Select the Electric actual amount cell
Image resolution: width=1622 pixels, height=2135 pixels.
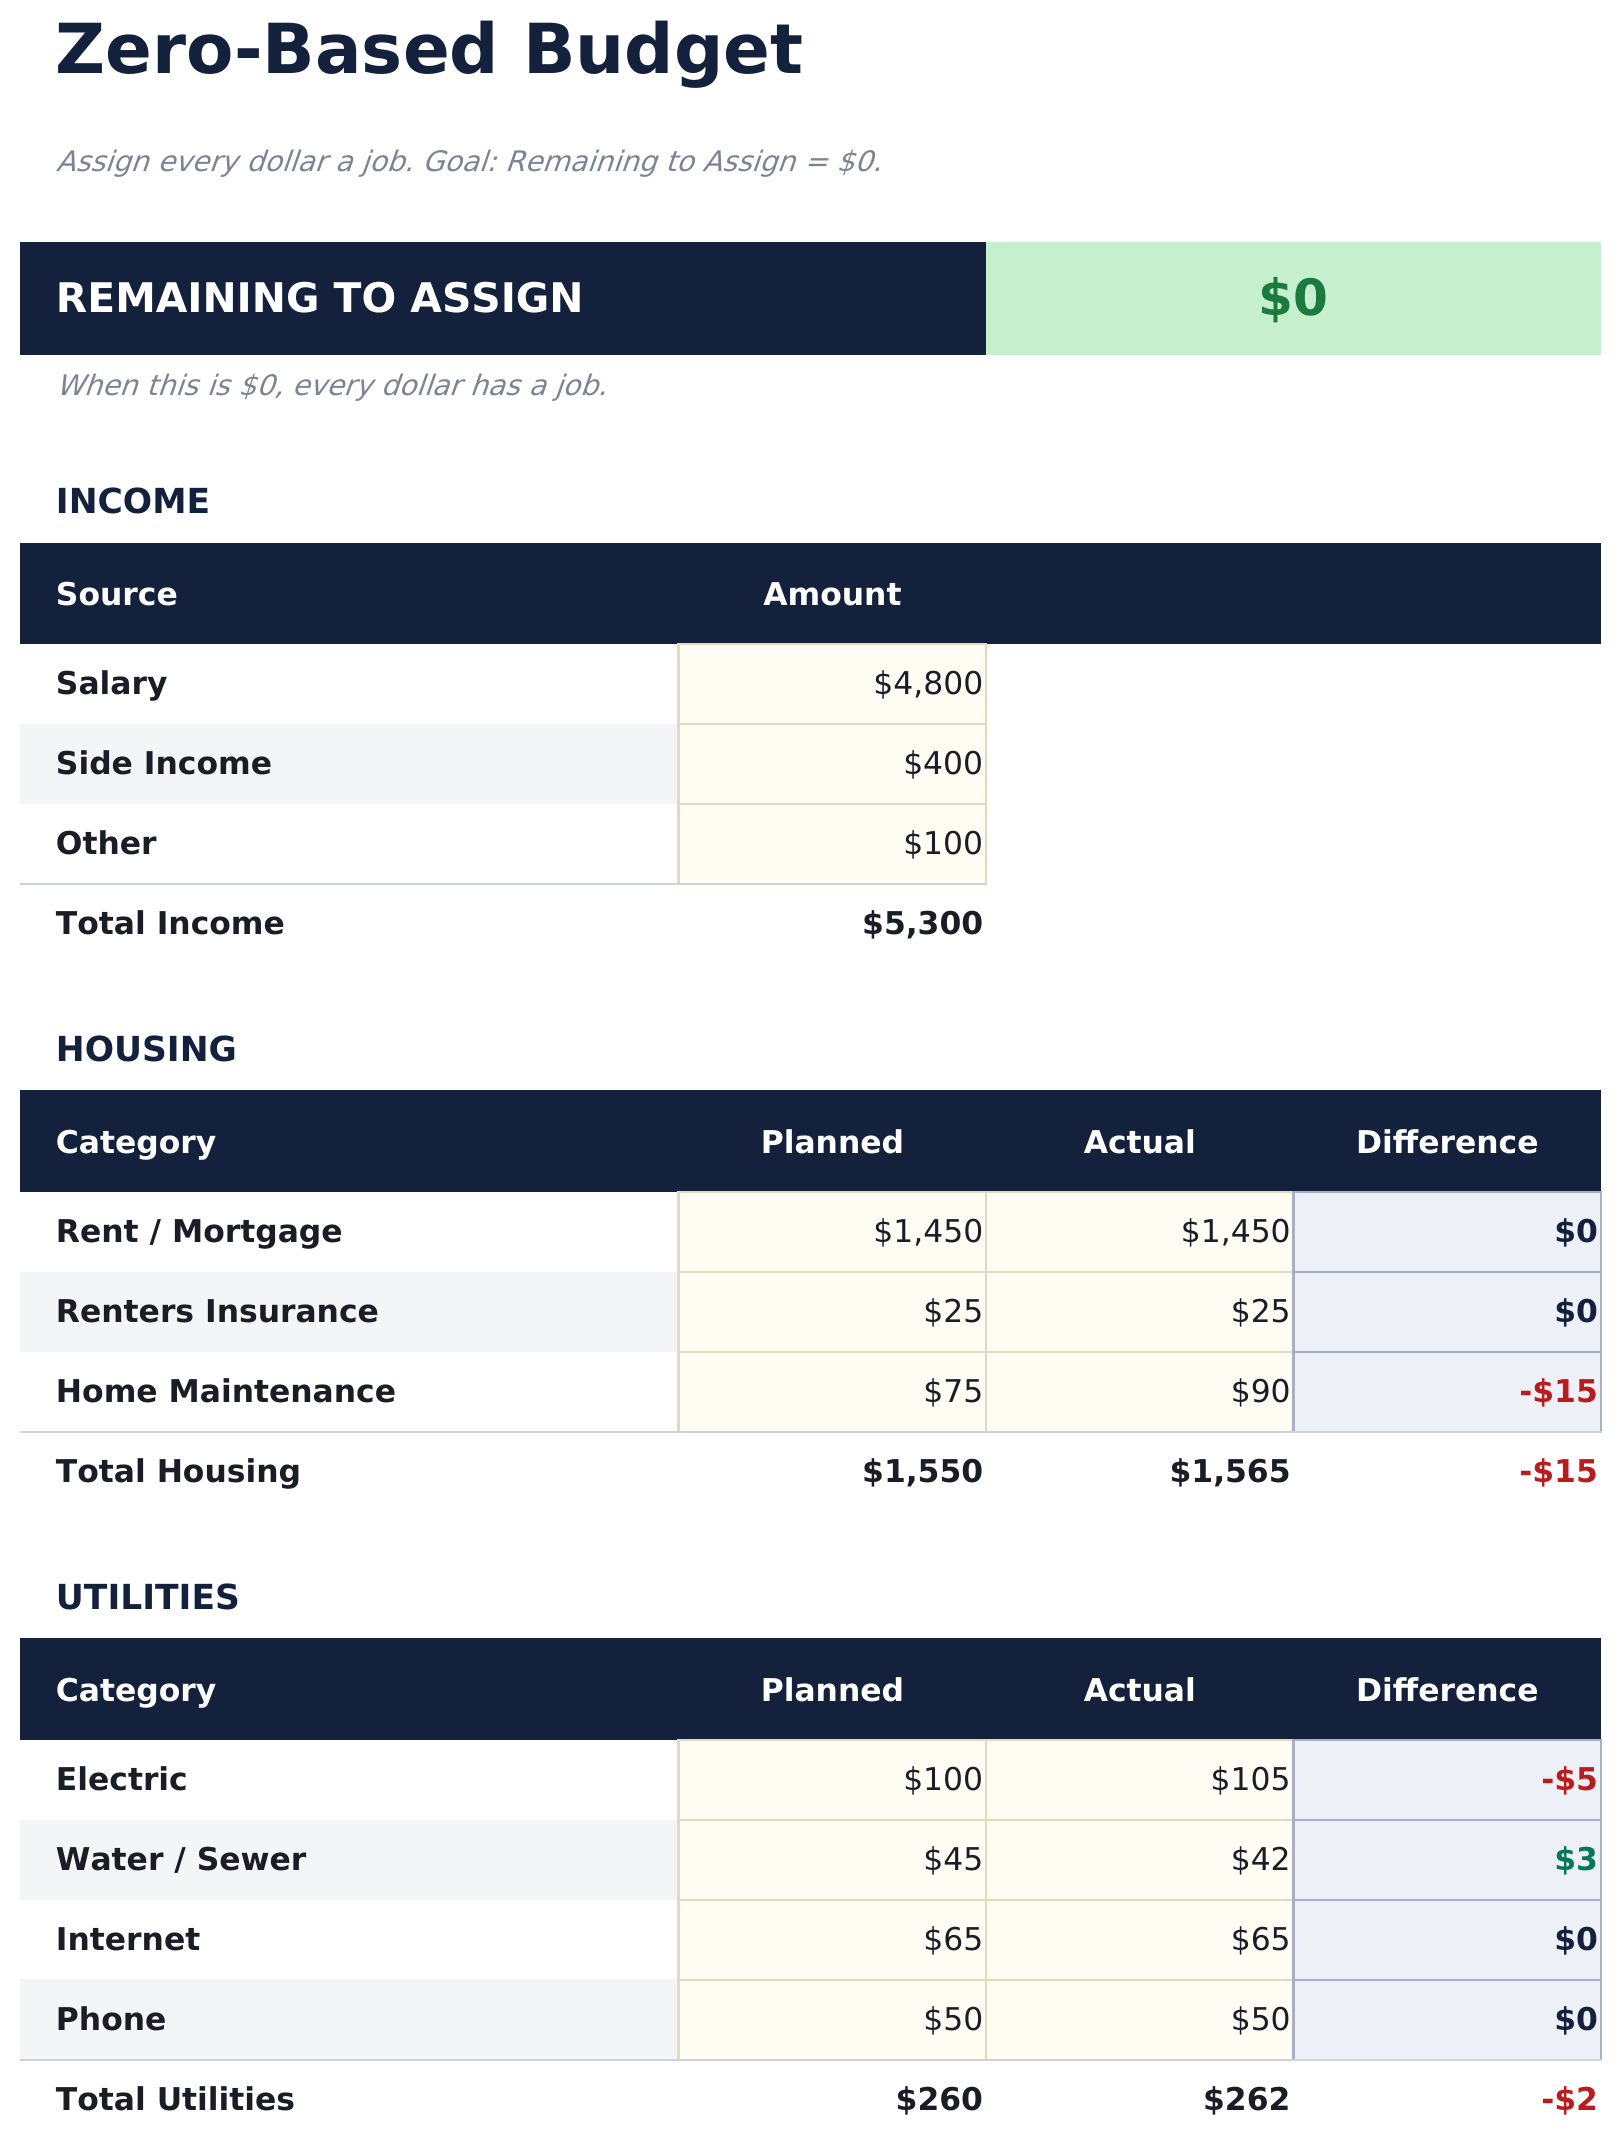[x=1139, y=1780]
